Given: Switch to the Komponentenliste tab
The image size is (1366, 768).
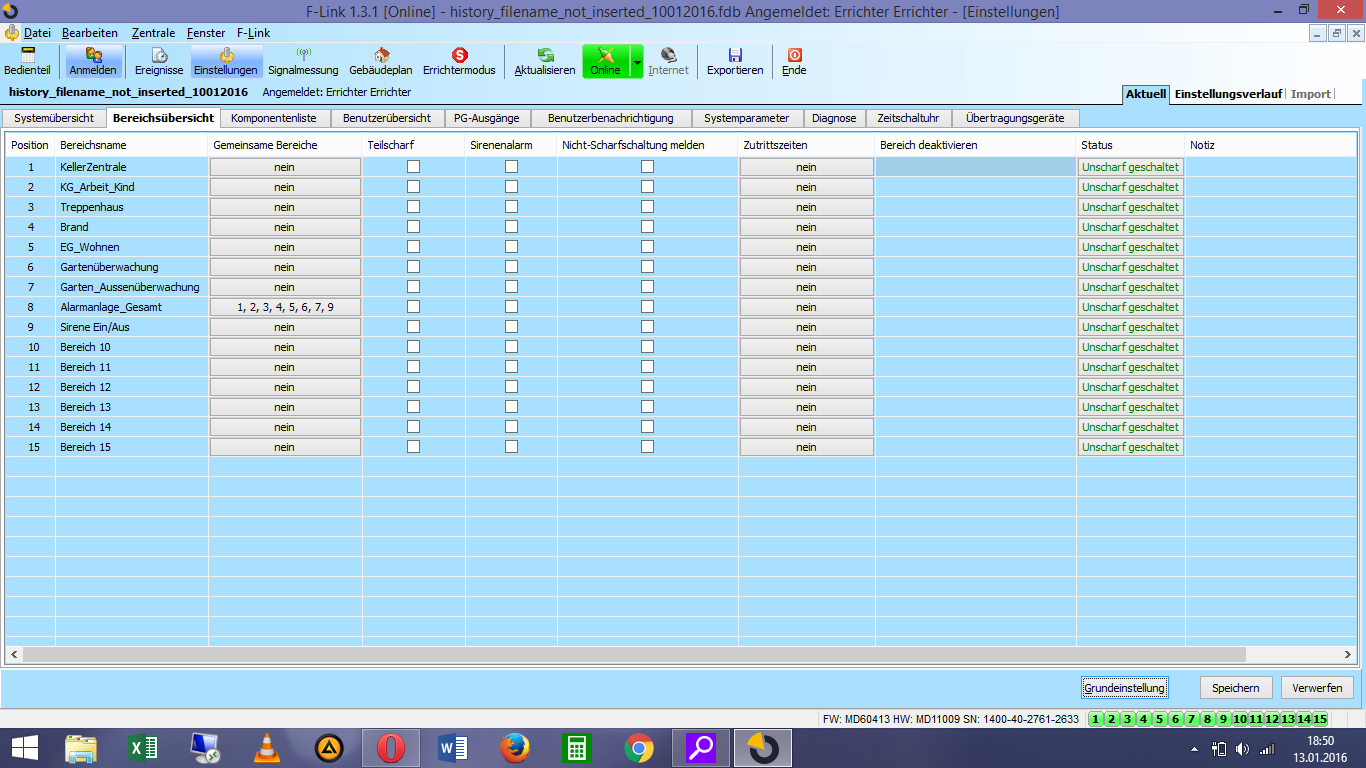Looking at the screenshot, I should 273,118.
